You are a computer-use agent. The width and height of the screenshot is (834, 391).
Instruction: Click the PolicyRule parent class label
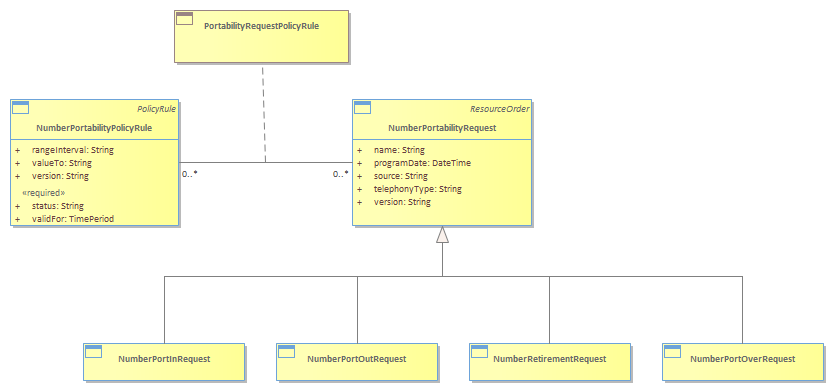point(160,109)
